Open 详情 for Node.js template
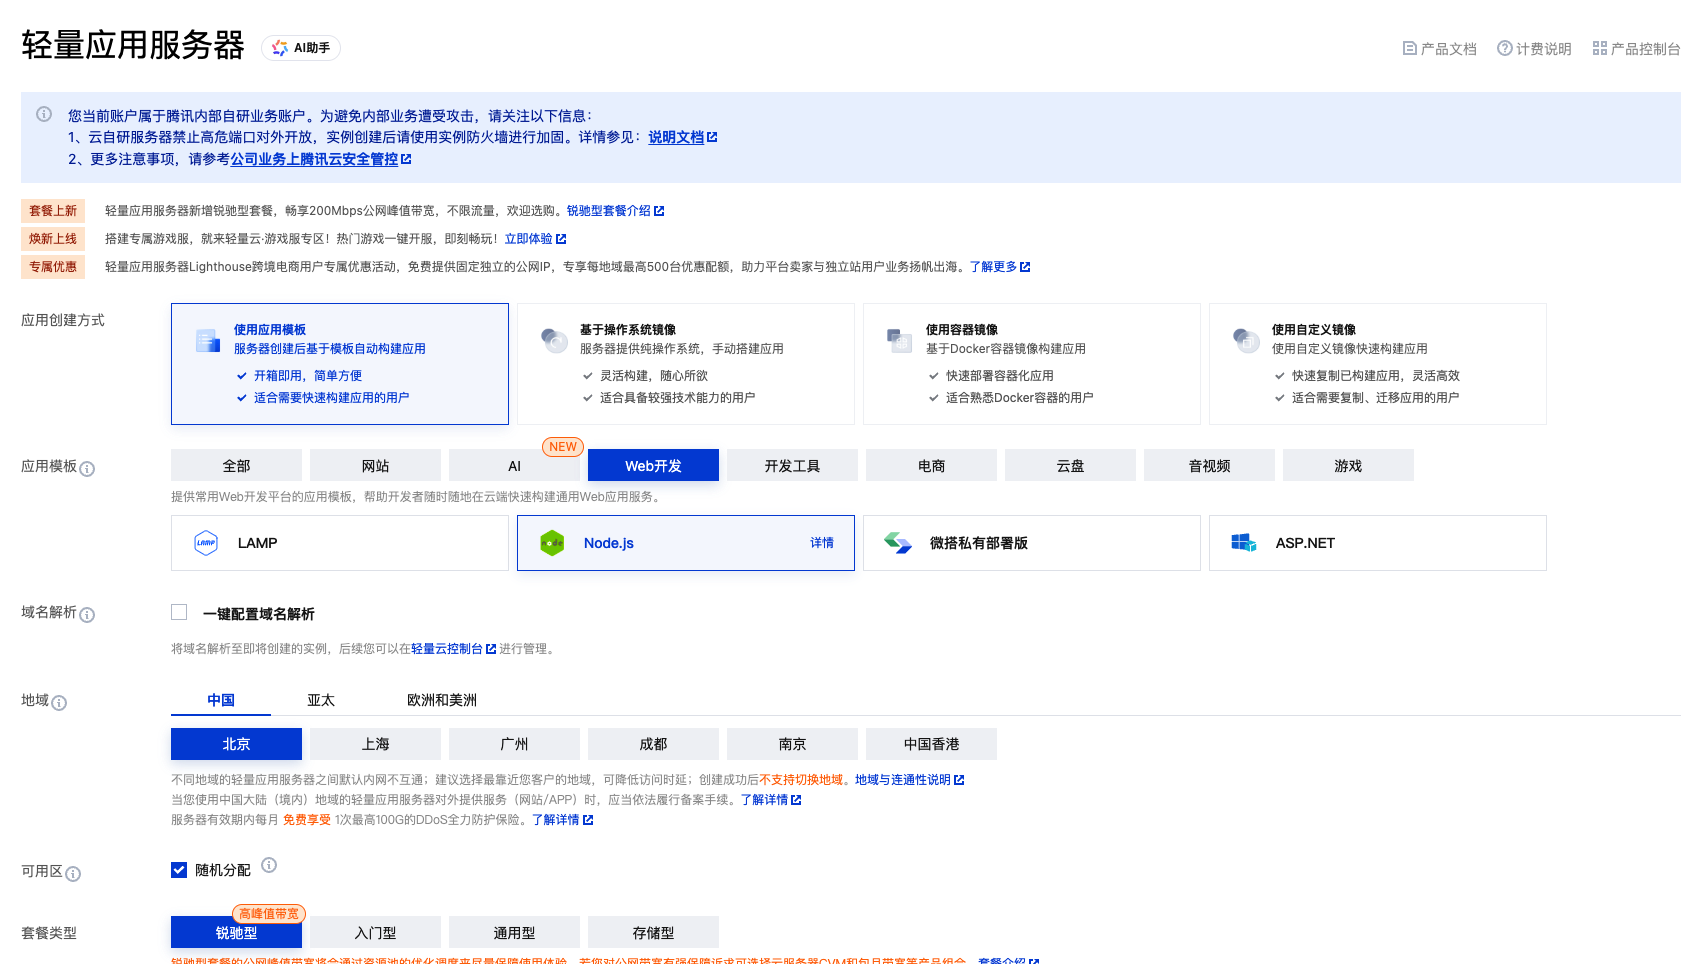Viewport: 1694px width, 964px height. pos(822,543)
